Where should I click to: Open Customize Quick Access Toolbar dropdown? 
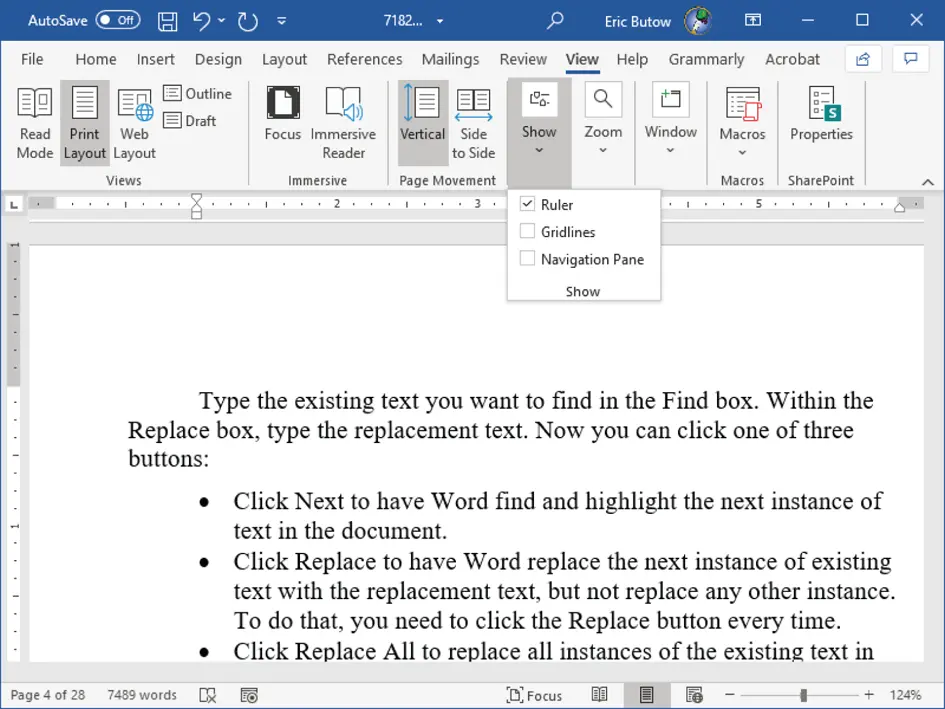(x=281, y=21)
